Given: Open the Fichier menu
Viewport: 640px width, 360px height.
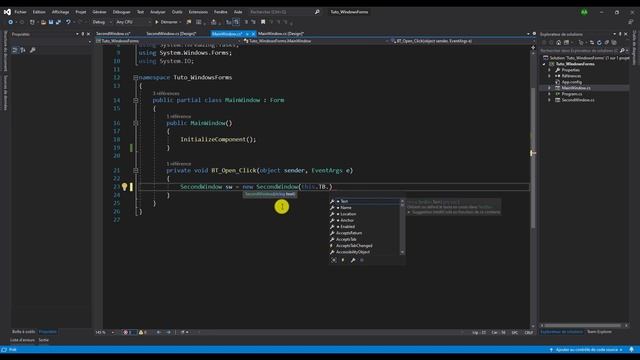Looking at the screenshot, I should pyautogui.click(x=20, y=12).
